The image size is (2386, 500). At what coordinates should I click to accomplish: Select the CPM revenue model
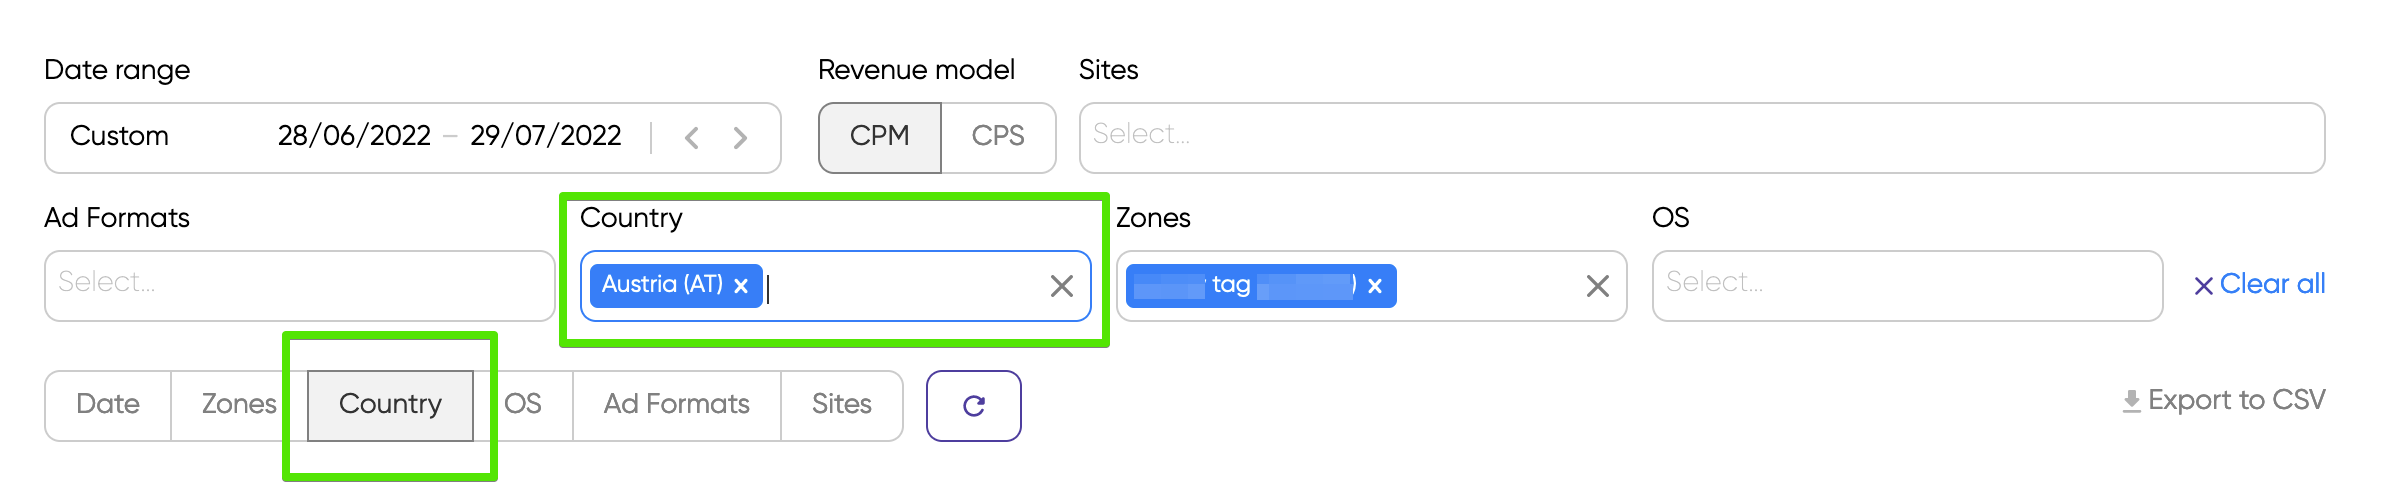pyautogui.click(x=880, y=137)
